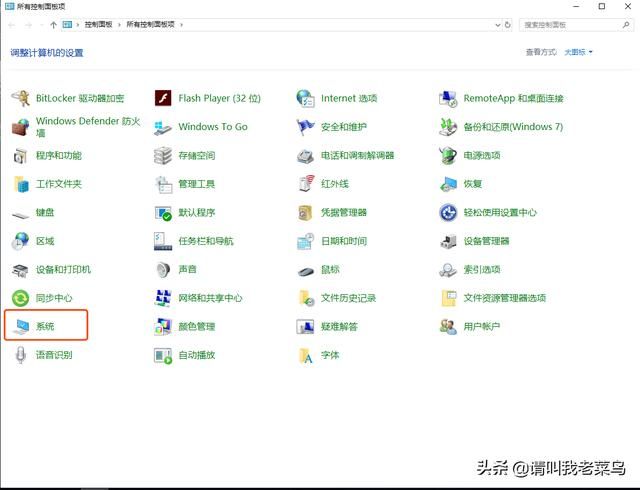Open the 语音识别 microphone icon

tap(20, 355)
